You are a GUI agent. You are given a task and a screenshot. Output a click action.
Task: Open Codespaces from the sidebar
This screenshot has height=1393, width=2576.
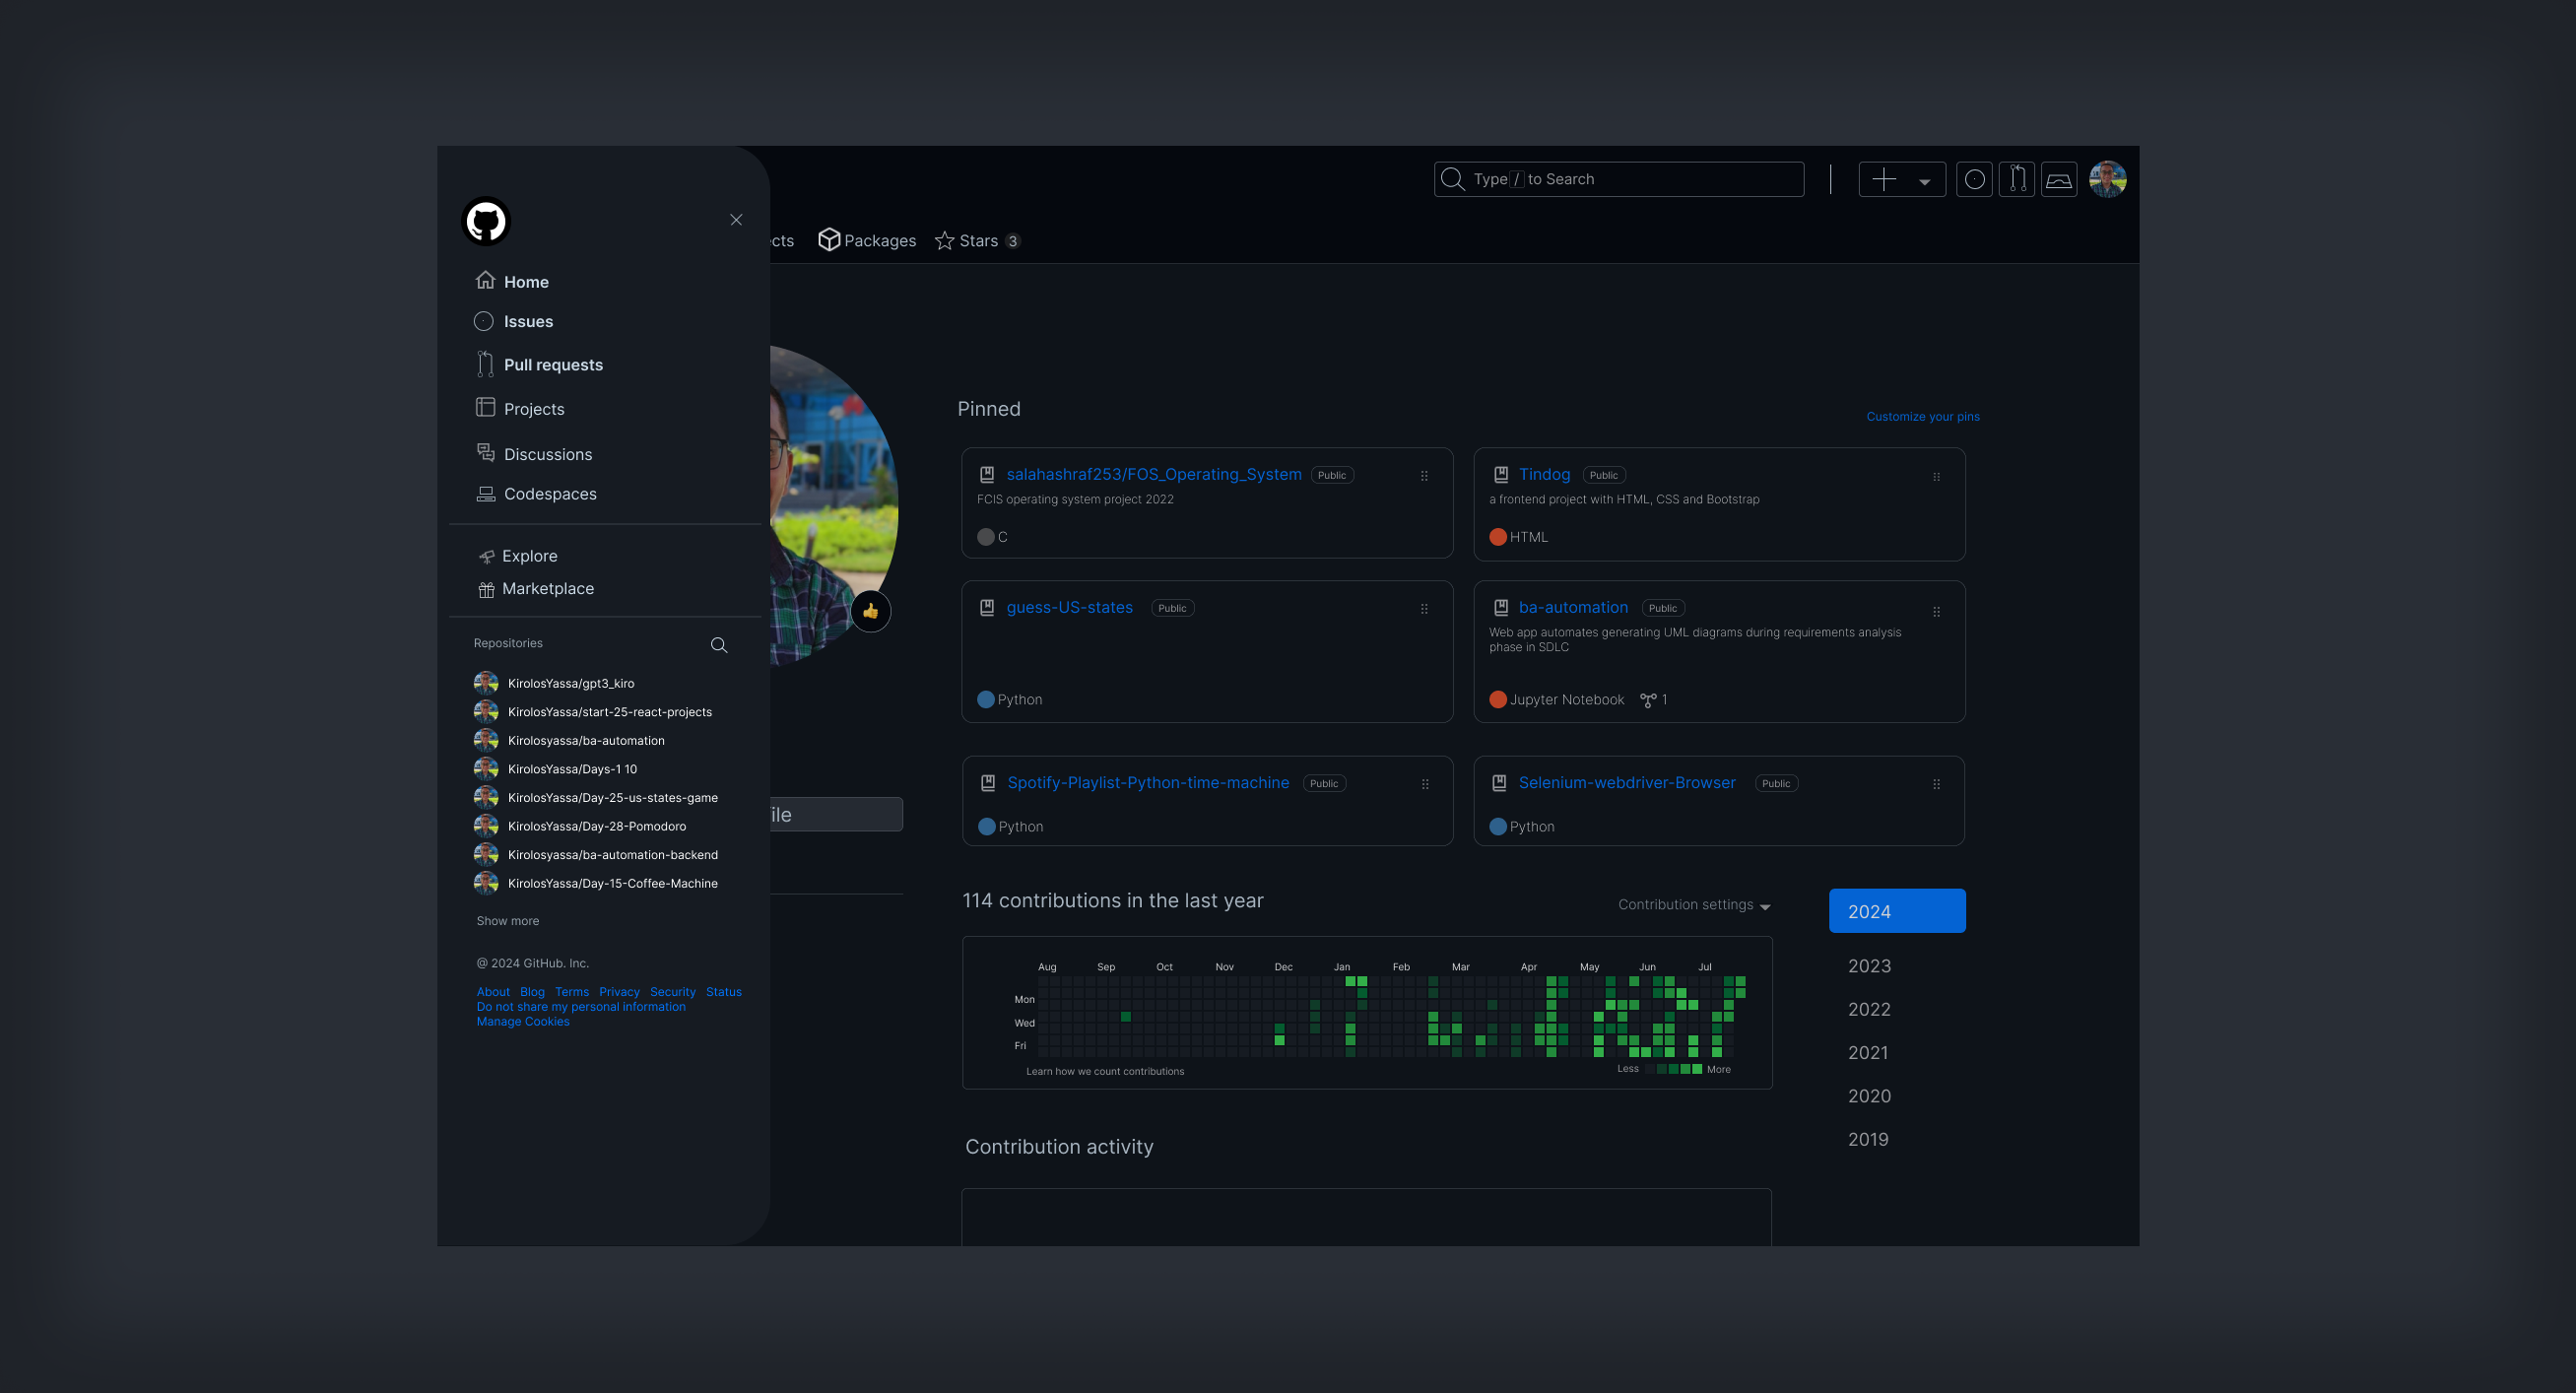tap(550, 493)
